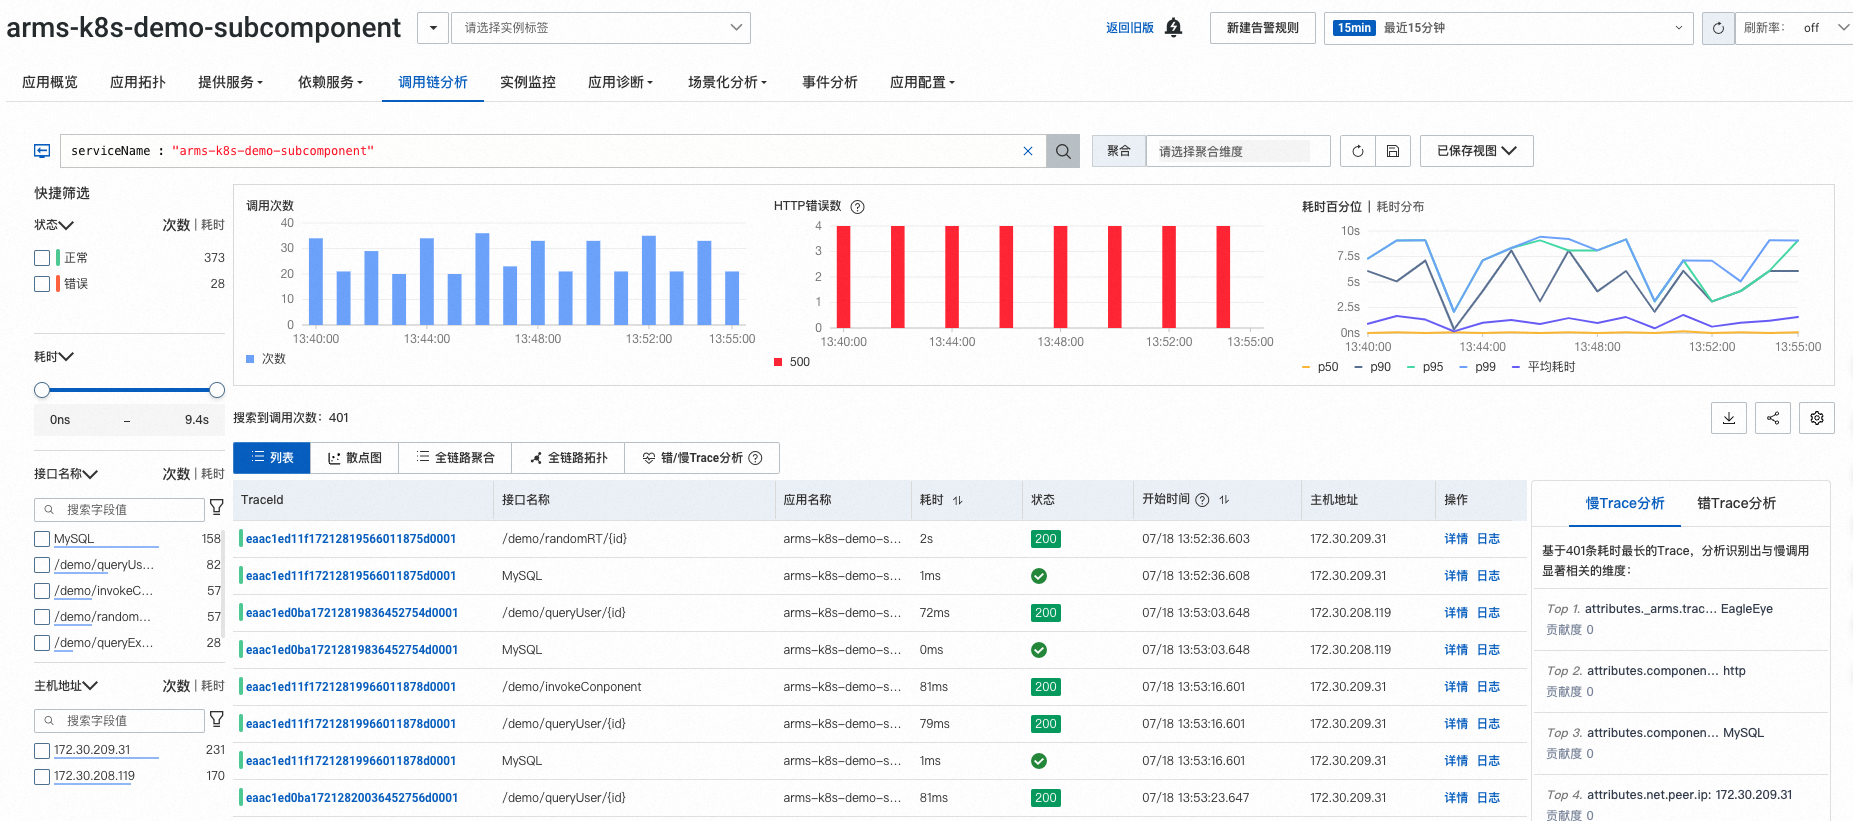Switch to the 全链路拓扑 tab

(x=568, y=458)
